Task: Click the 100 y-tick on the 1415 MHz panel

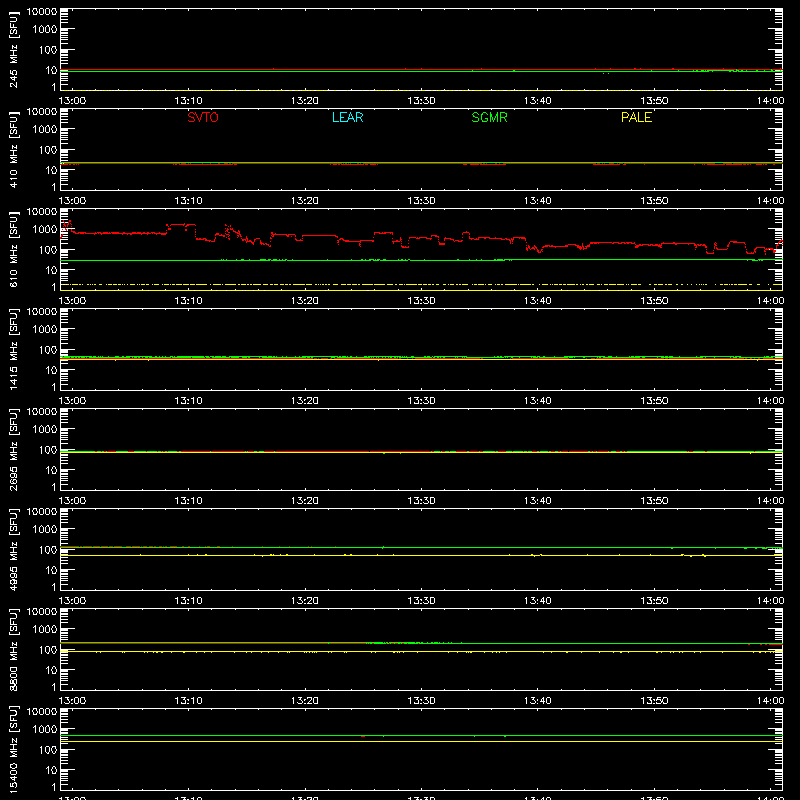Action: pos(48,350)
